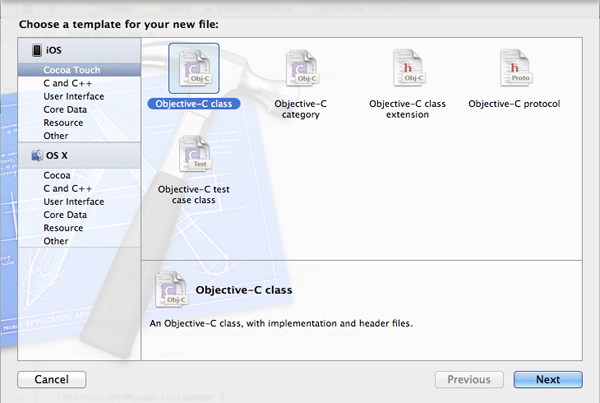Open Other category under OS X
600x403 pixels.
[x=79, y=241]
